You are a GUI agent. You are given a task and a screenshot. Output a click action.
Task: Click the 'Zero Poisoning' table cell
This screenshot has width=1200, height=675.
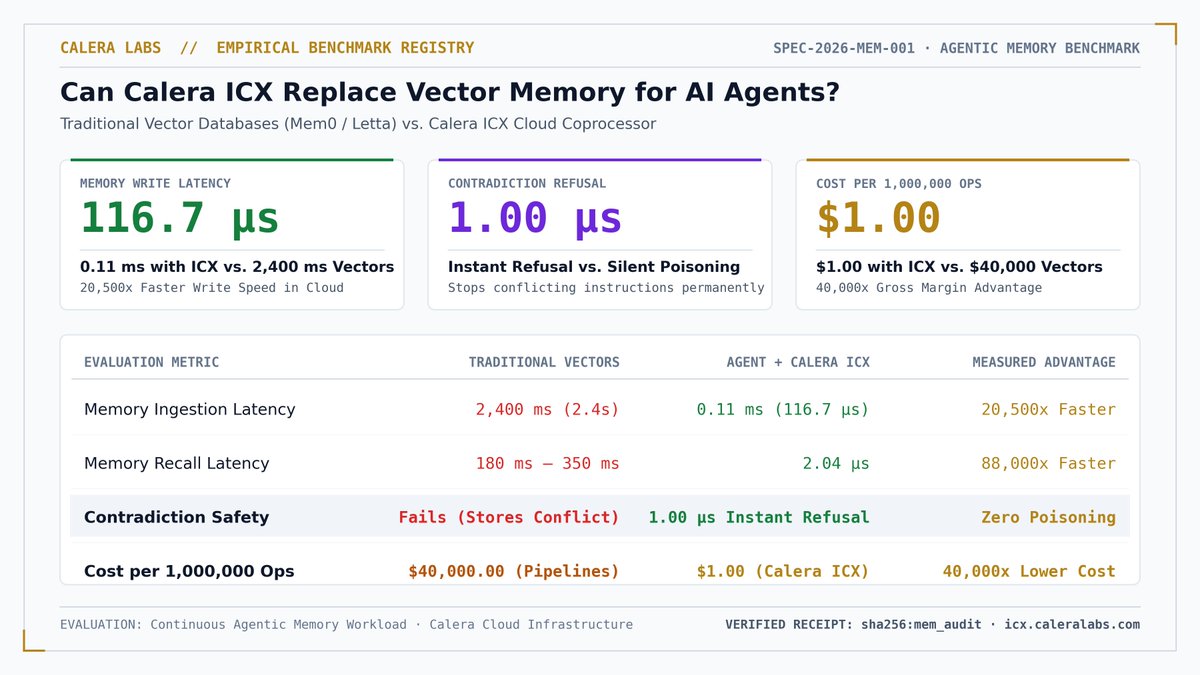coord(1049,517)
